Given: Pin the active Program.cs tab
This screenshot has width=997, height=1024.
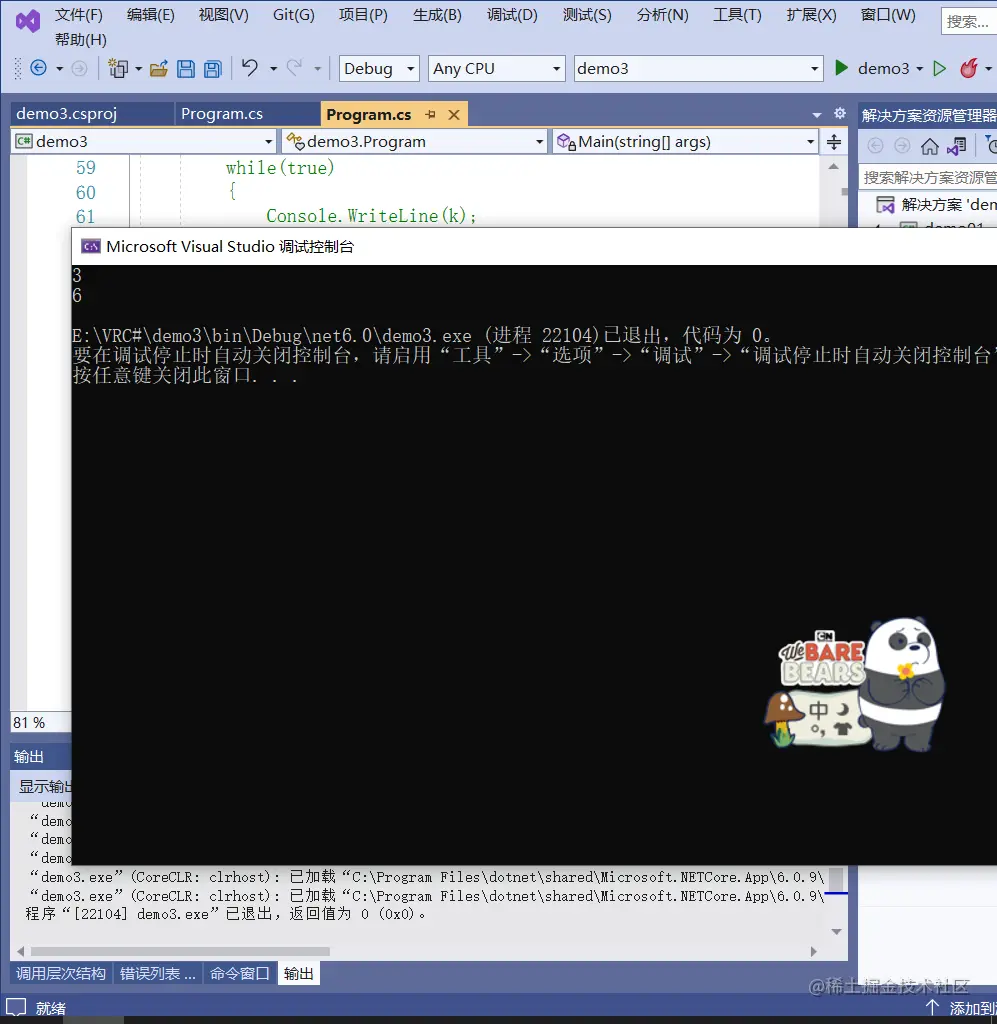Looking at the screenshot, I should point(430,114).
